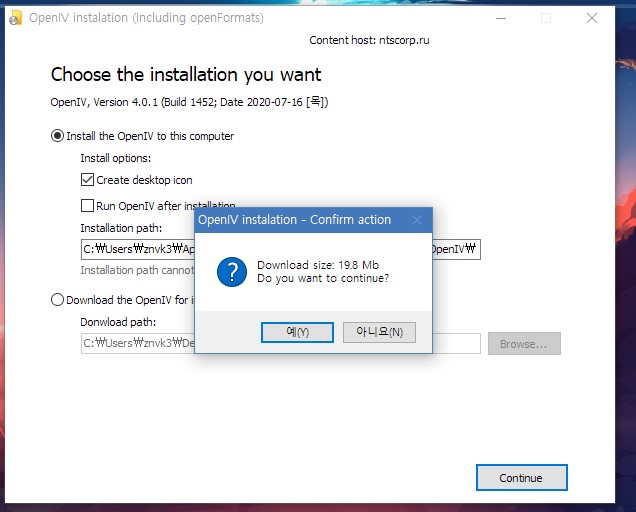Screen dimensions: 636x512
Task: Click the OpenIV installer title bar icon
Action: (15, 18)
